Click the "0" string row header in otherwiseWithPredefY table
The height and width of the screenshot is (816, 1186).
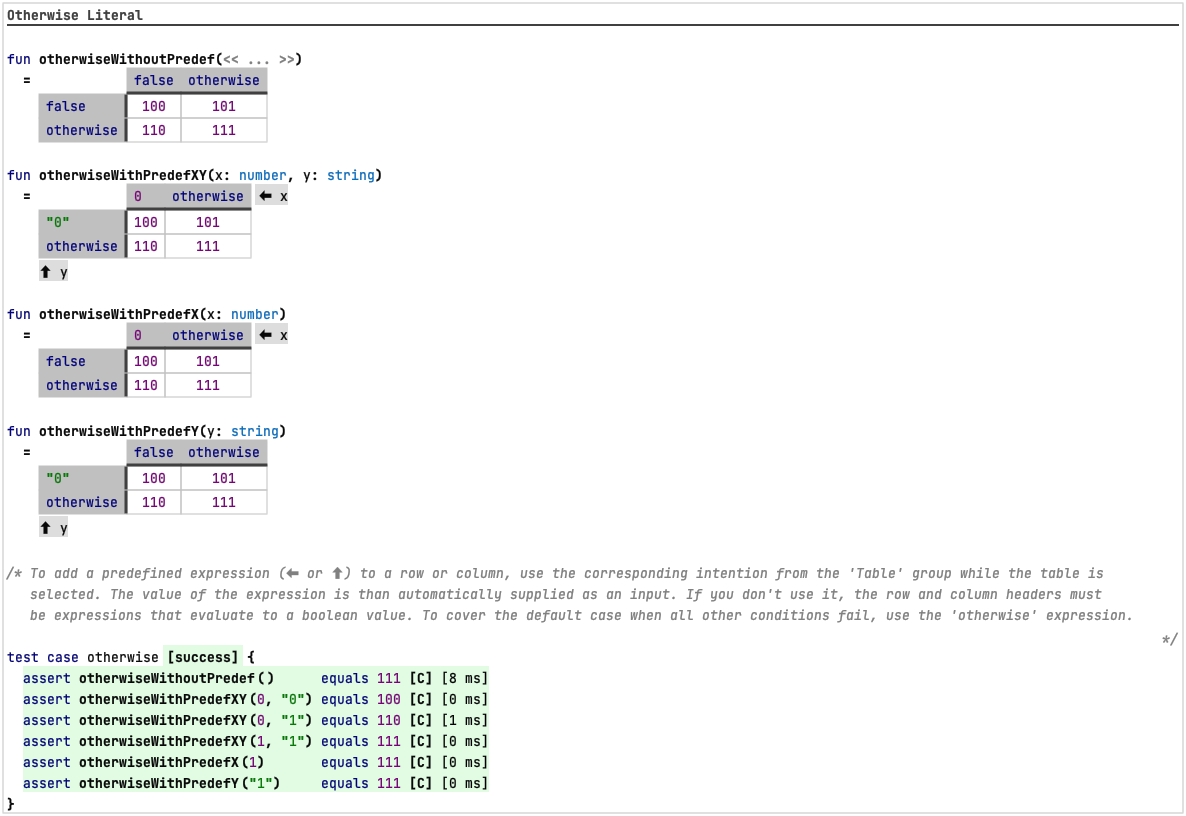point(57,478)
